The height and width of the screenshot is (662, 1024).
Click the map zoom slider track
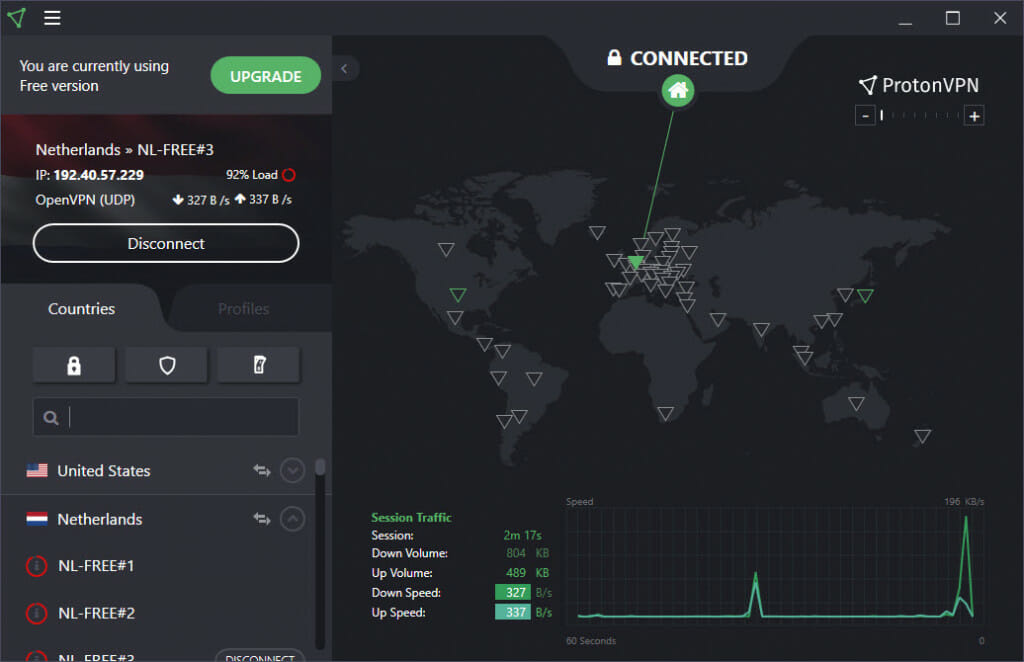coord(920,116)
